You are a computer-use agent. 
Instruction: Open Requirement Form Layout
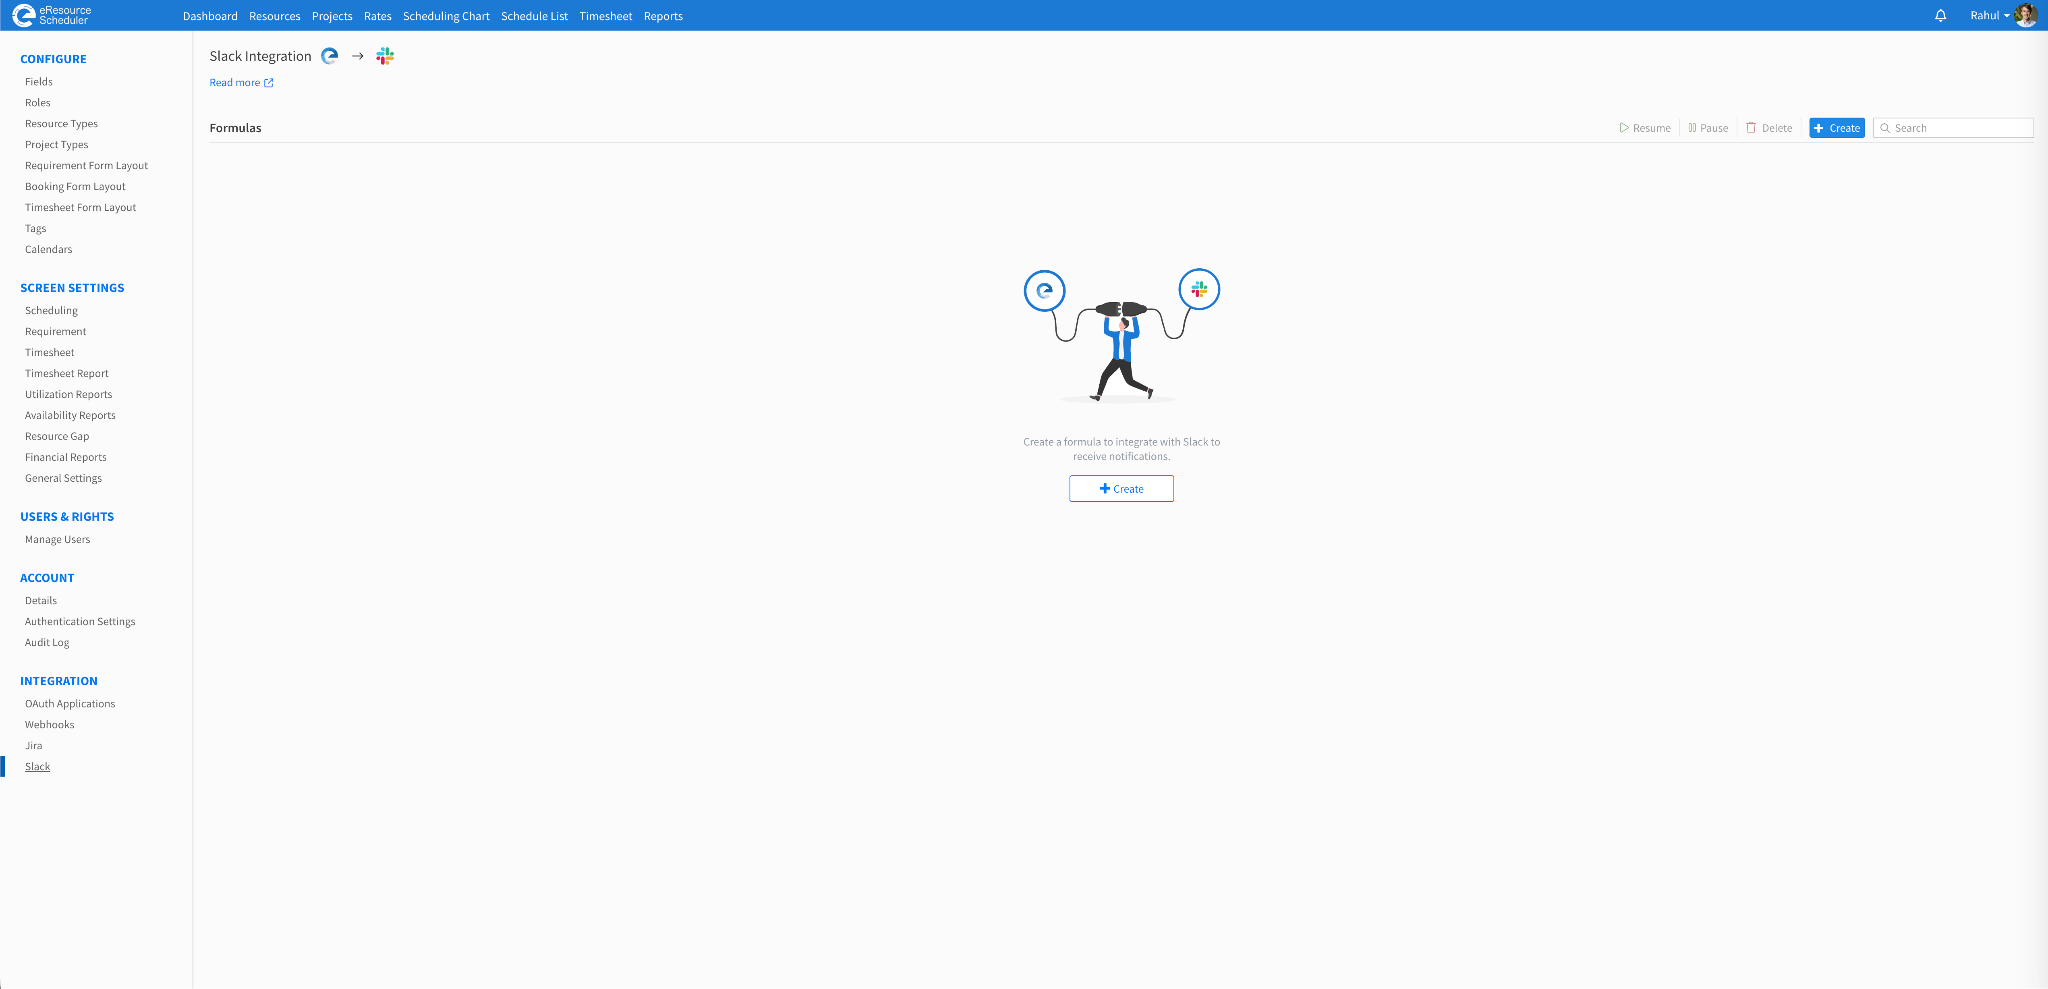click(86, 166)
